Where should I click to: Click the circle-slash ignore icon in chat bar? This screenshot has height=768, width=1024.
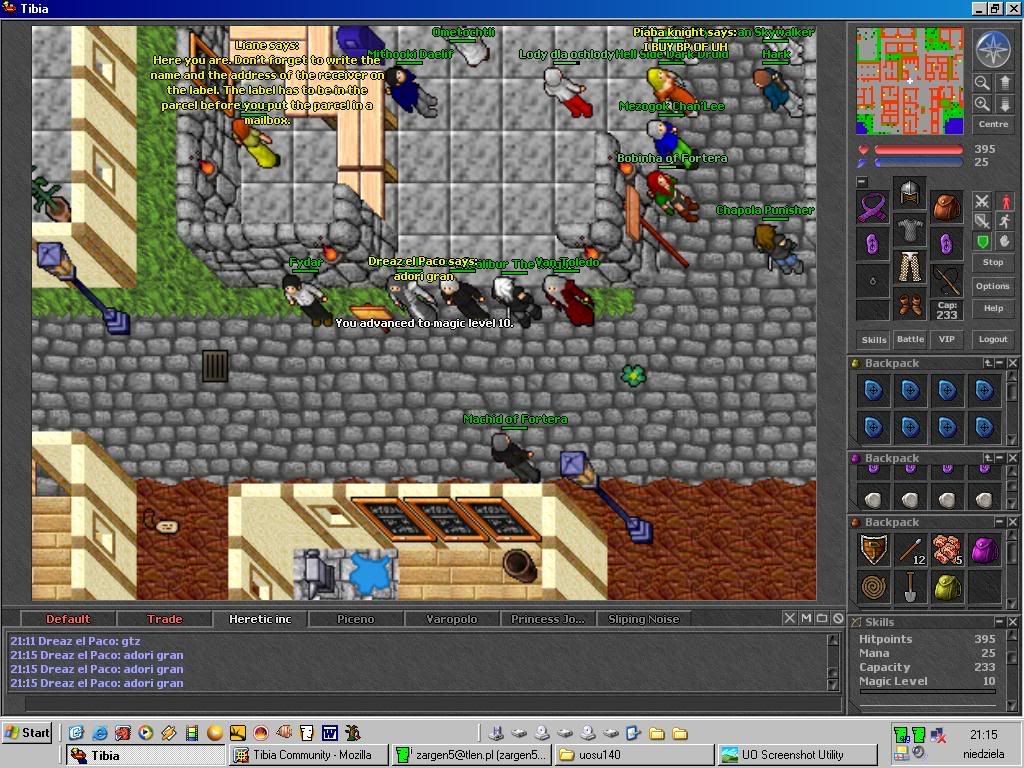tap(839, 618)
